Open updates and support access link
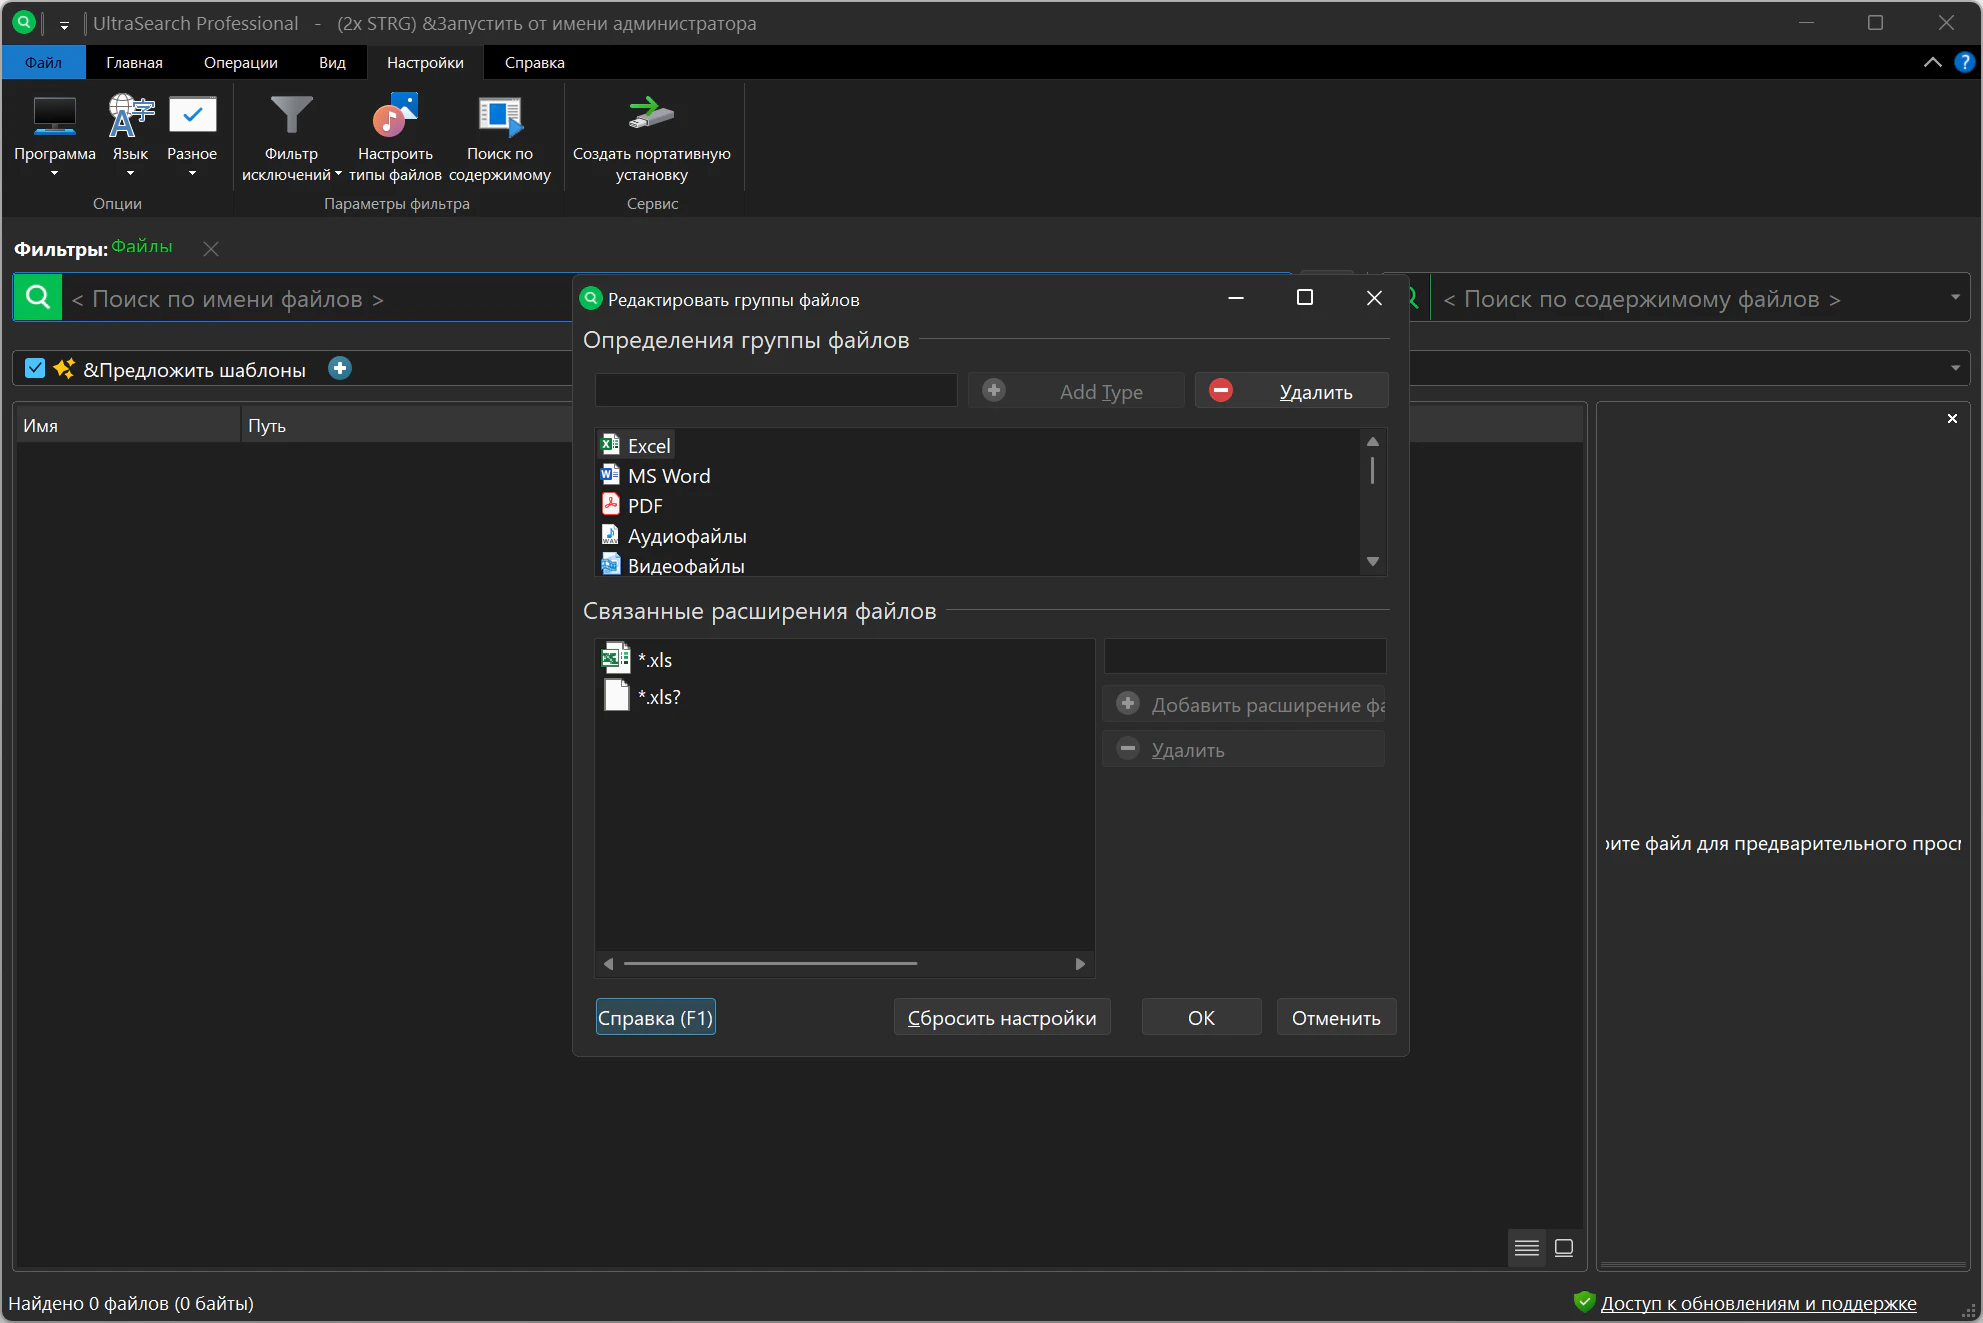The image size is (1983, 1323). pyautogui.click(x=1758, y=1304)
